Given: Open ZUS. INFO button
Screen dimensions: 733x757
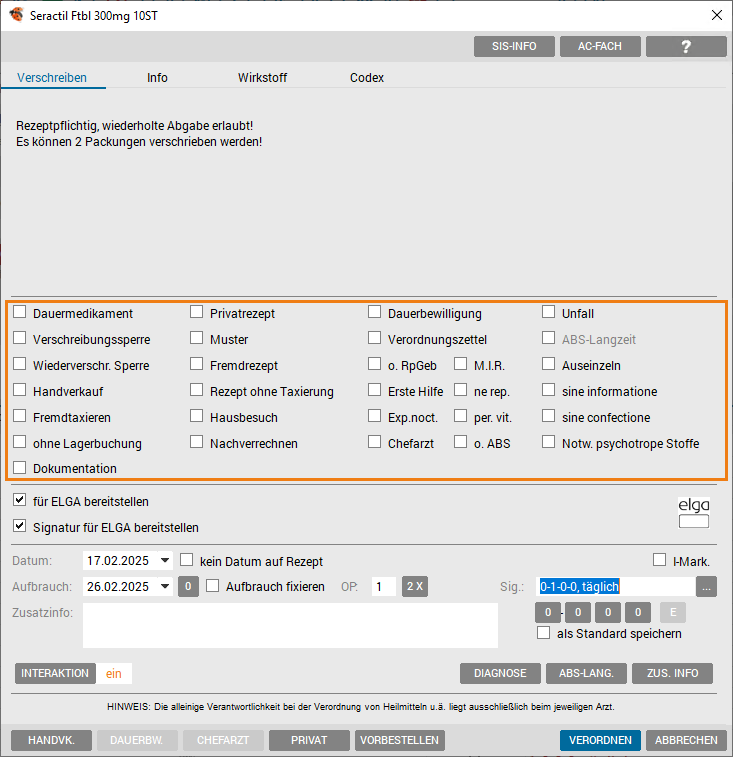Looking at the screenshot, I should pos(672,673).
